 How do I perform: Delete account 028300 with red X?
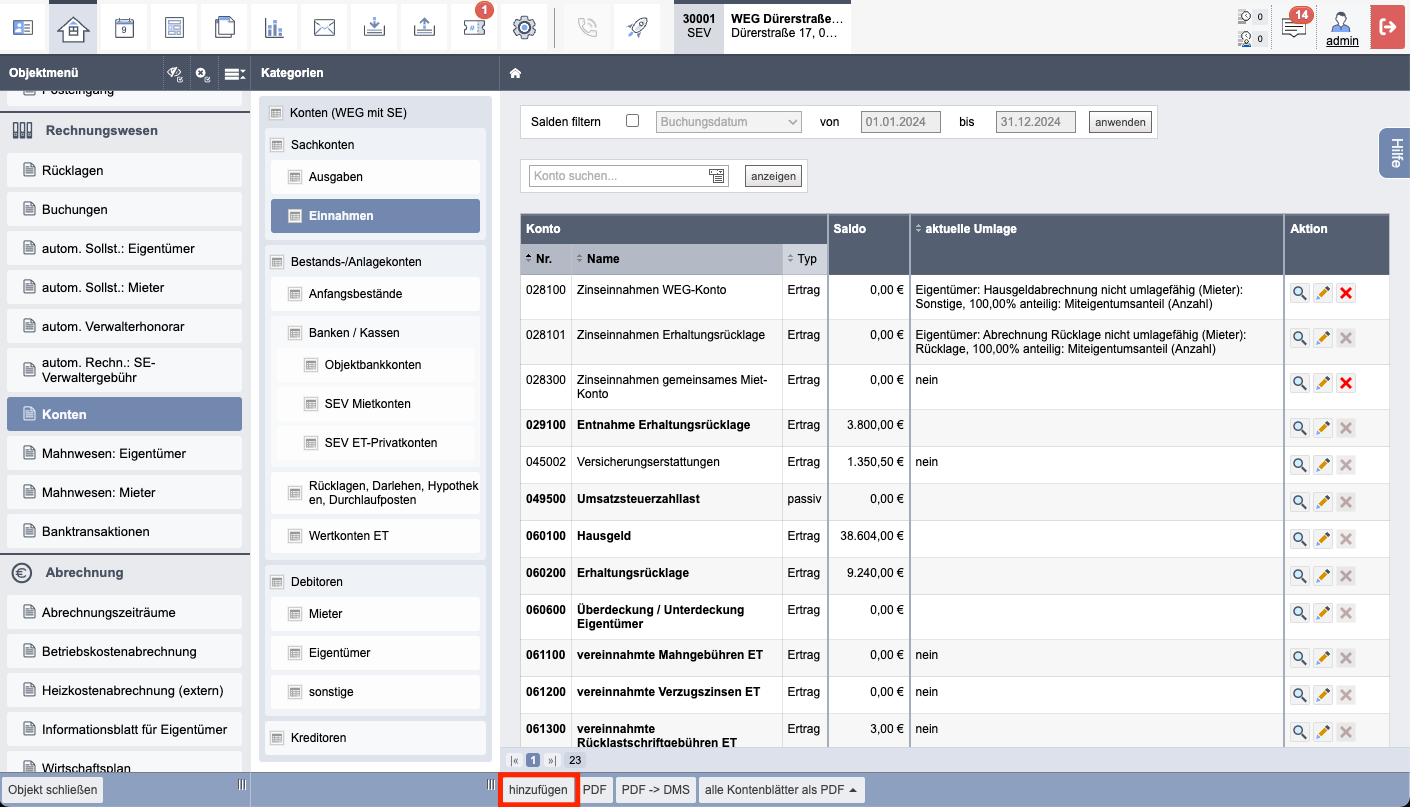(x=1346, y=383)
